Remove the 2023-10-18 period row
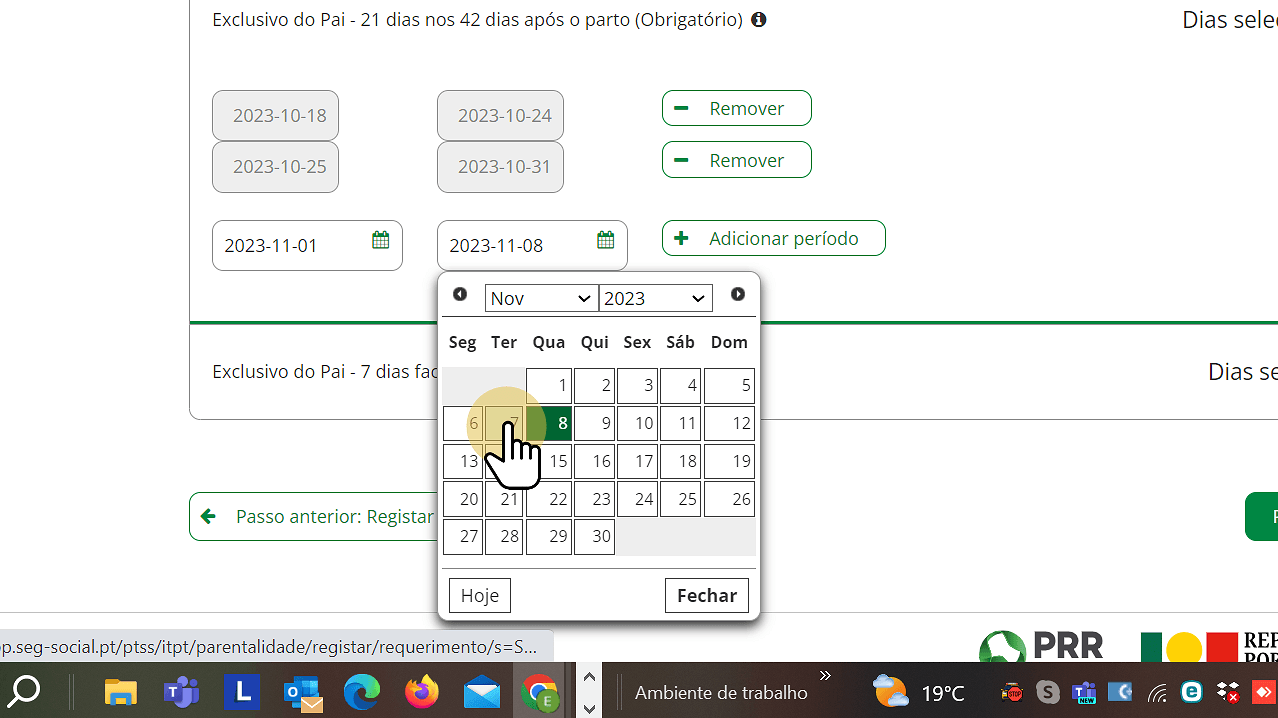This screenshot has width=1278, height=718. (x=736, y=108)
